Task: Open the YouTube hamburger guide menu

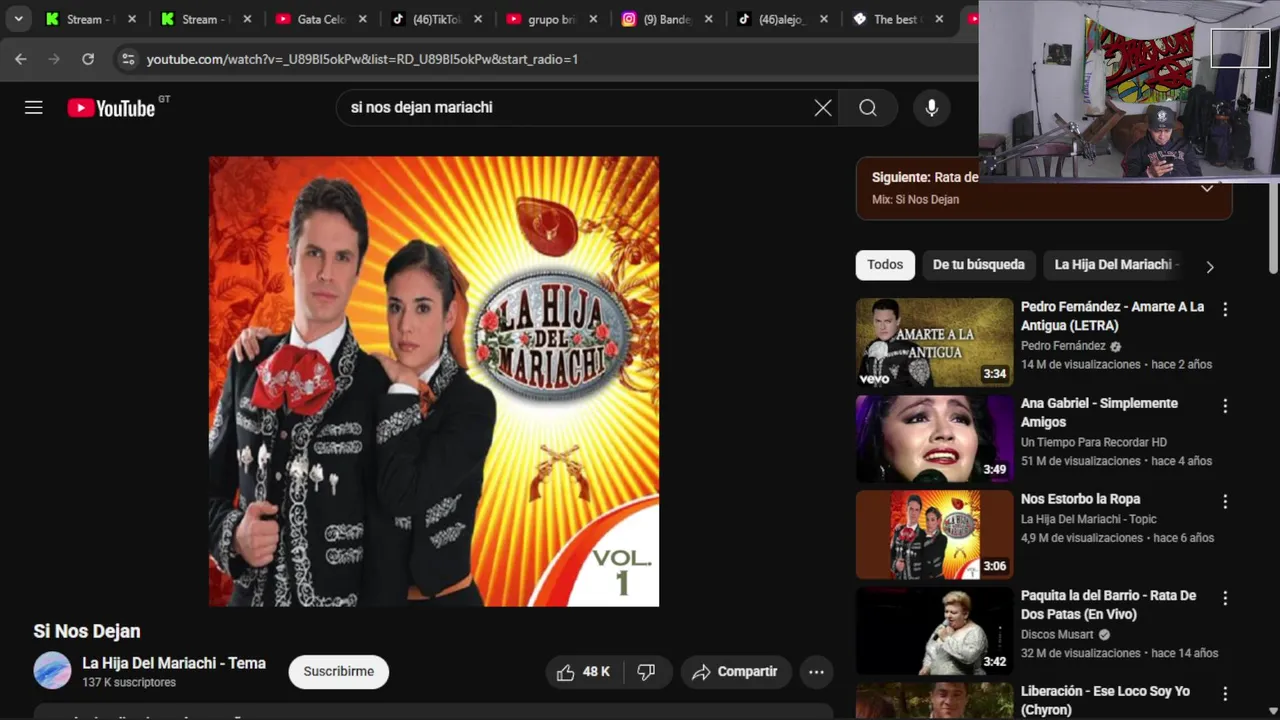Action: [x=34, y=108]
